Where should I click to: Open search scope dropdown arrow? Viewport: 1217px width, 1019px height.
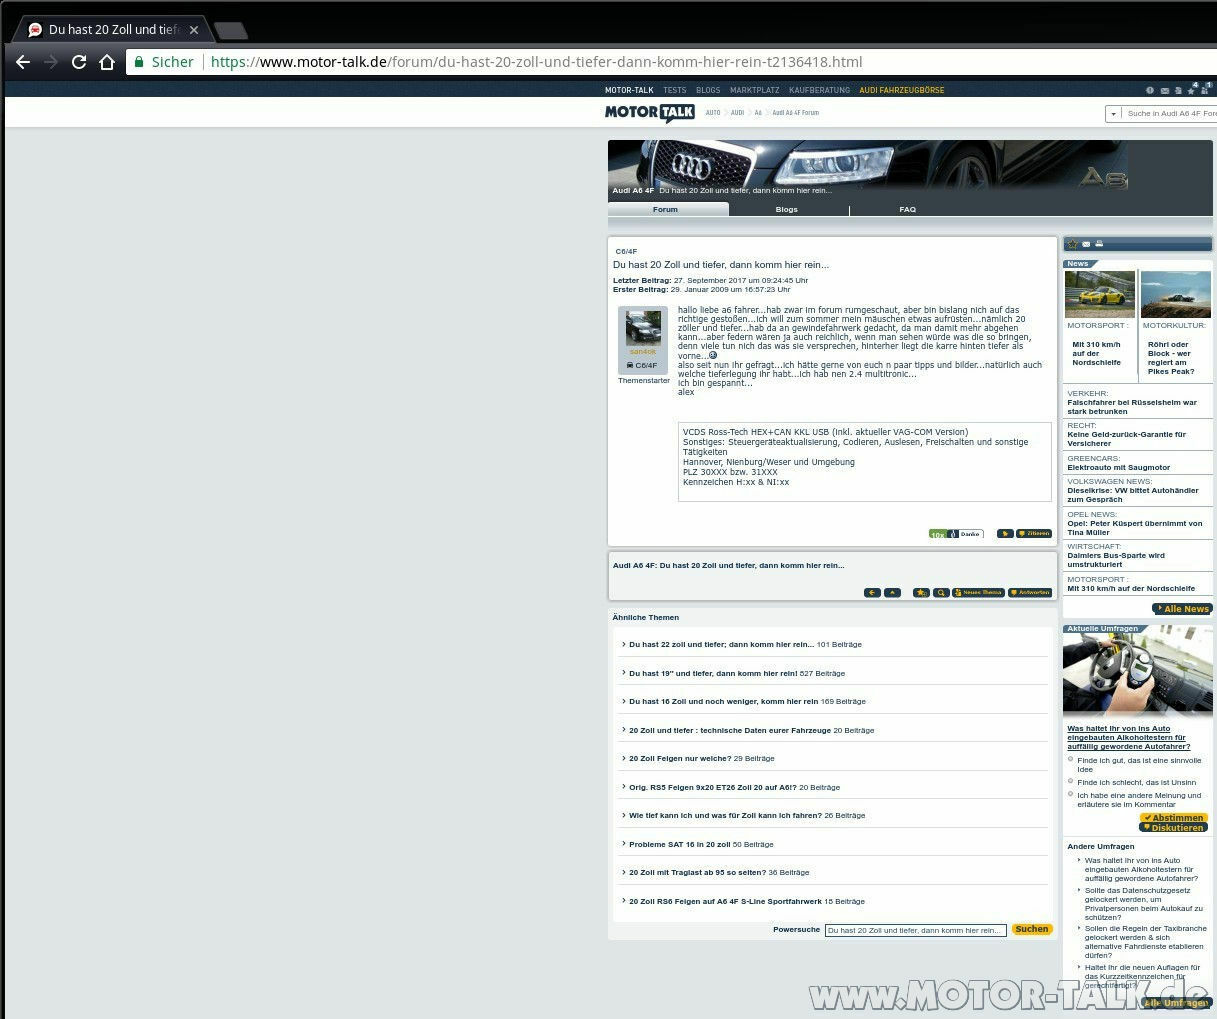(x=1112, y=113)
